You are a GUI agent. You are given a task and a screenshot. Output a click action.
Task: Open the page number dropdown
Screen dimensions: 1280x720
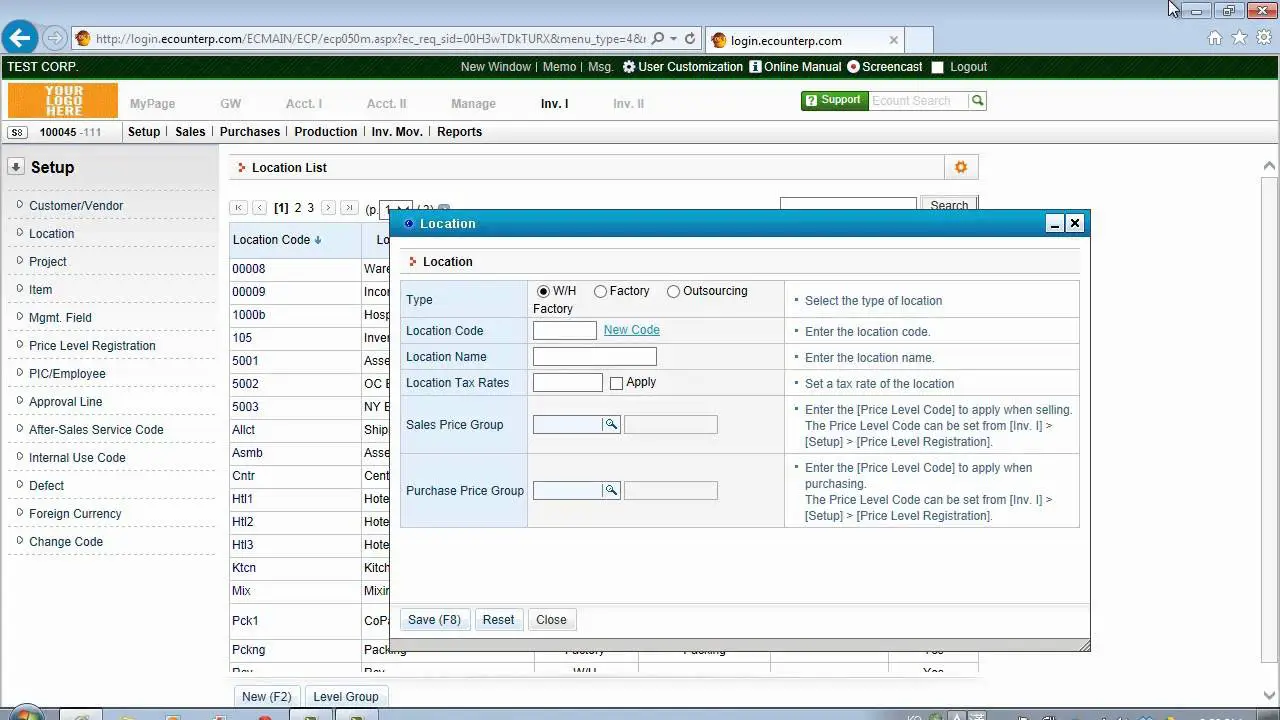click(x=397, y=210)
